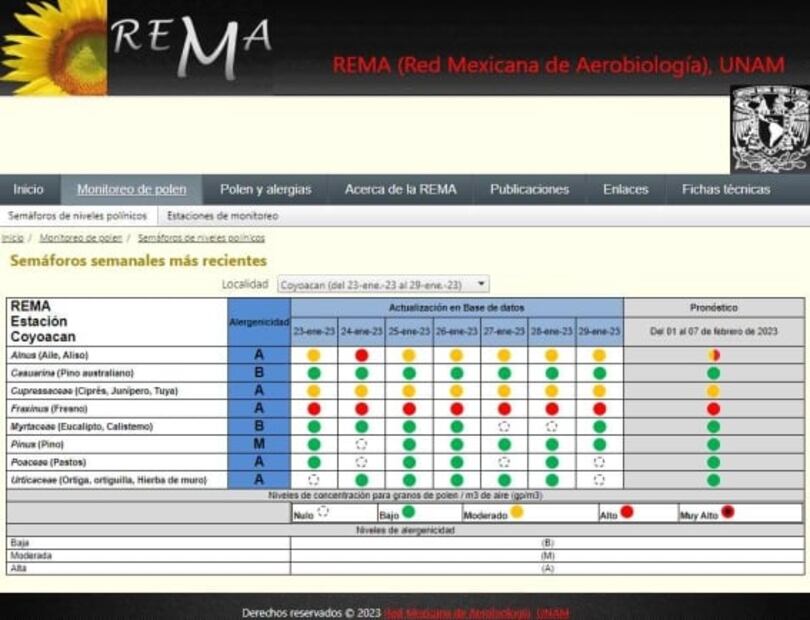The width and height of the screenshot is (810, 620).
Task: Click the Fraxinus (Fresno) row label
Action: click(49, 409)
